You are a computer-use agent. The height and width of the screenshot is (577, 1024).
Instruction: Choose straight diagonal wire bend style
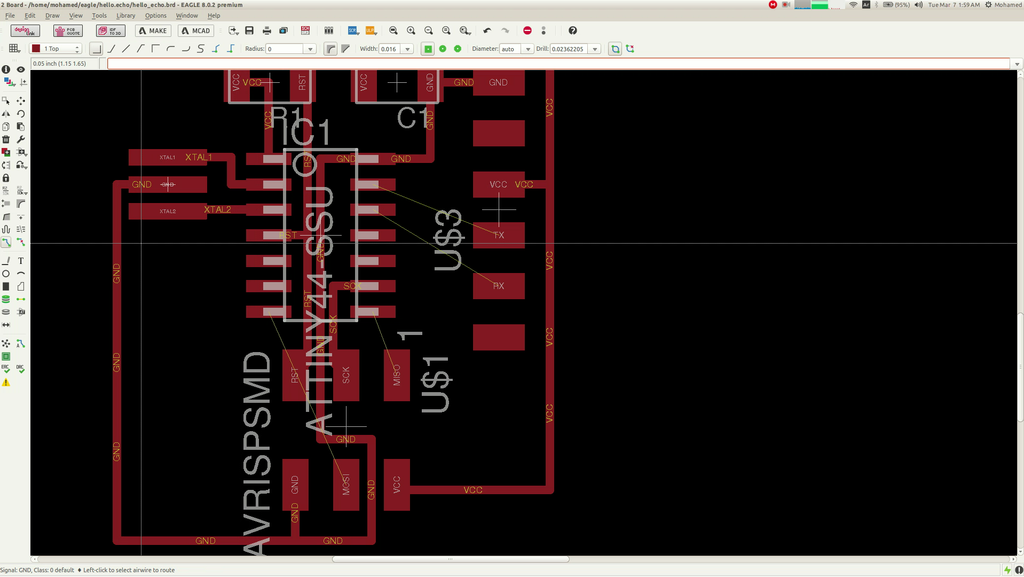(126, 49)
